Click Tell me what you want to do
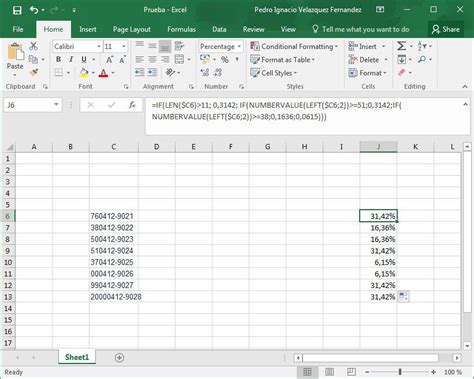The width and height of the screenshot is (474, 379). click(360, 29)
